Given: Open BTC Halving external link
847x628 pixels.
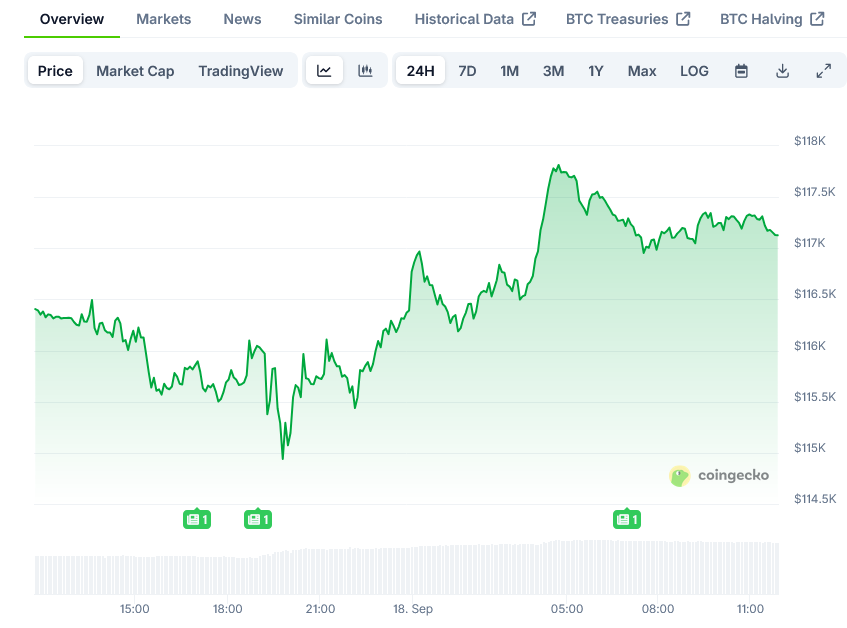Looking at the screenshot, I should [x=772, y=19].
